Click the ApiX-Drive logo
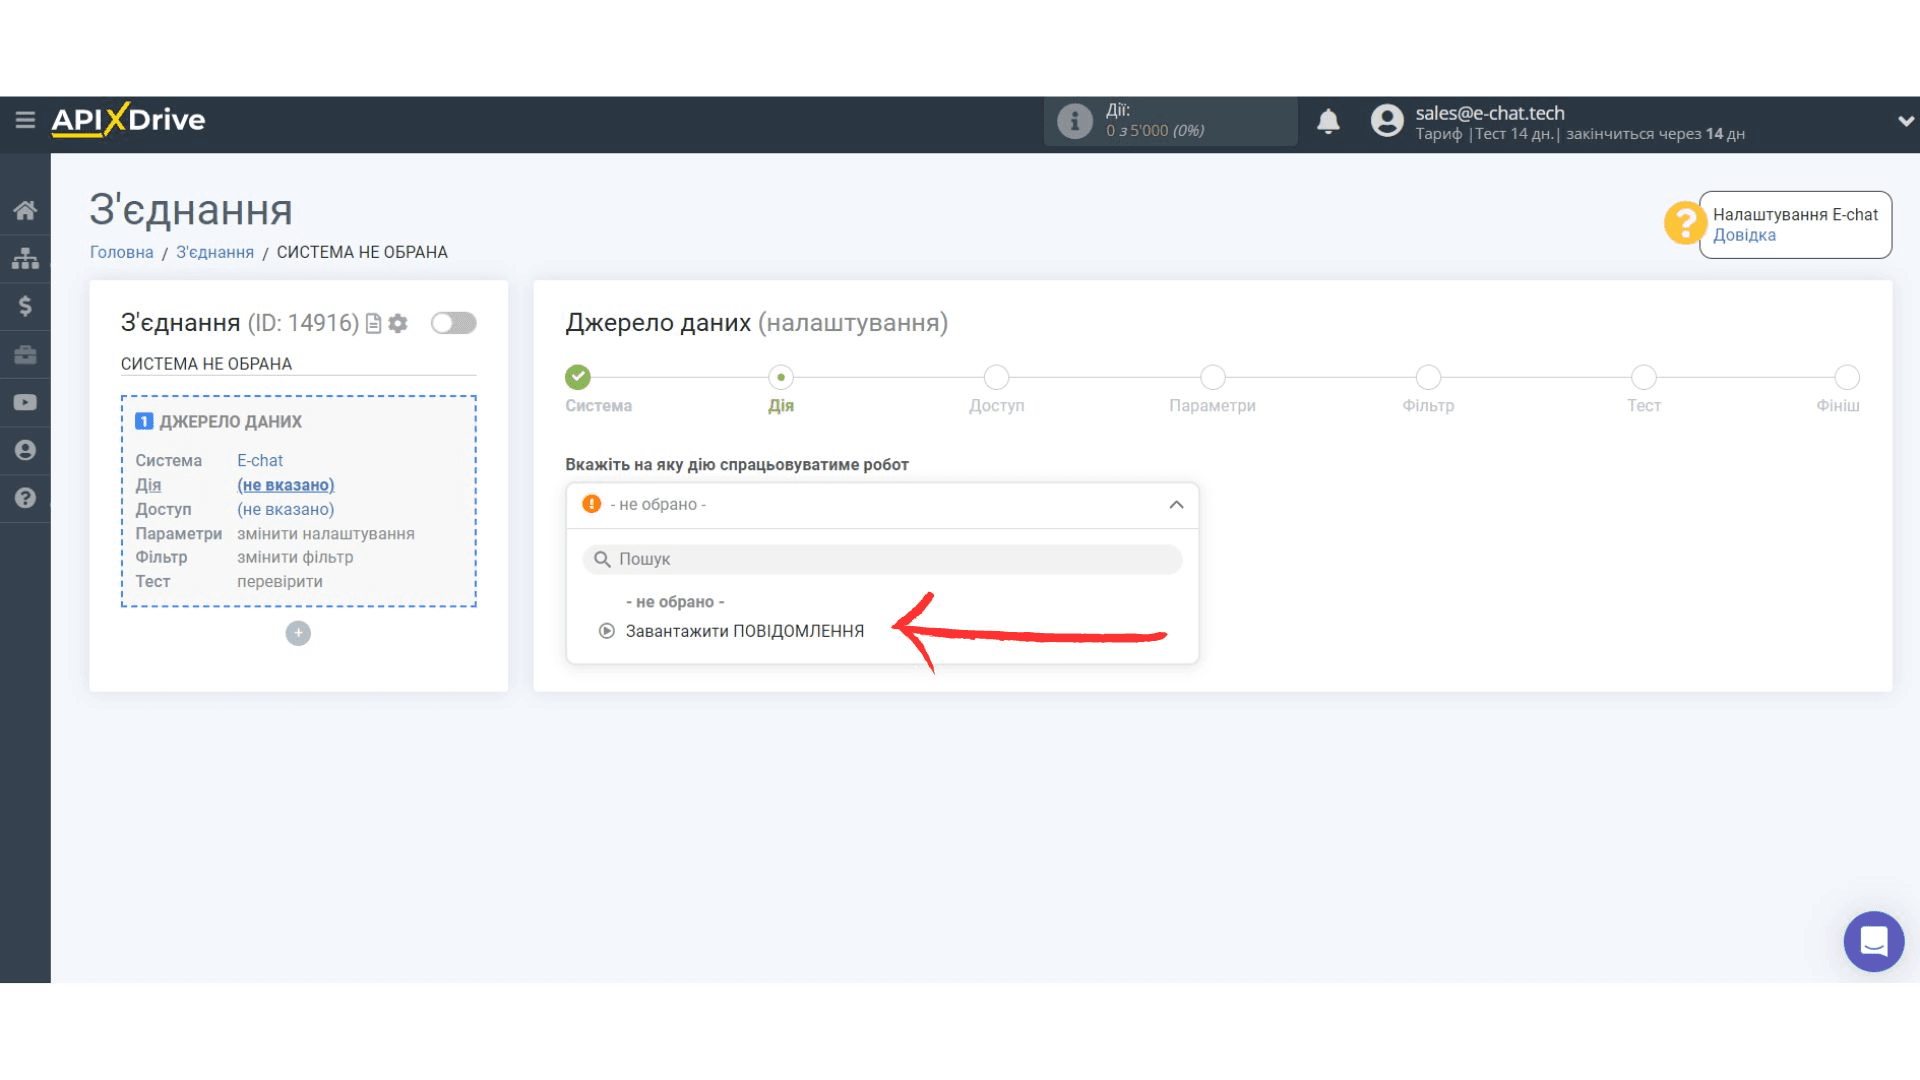This screenshot has width=1920, height=1080. [x=128, y=120]
